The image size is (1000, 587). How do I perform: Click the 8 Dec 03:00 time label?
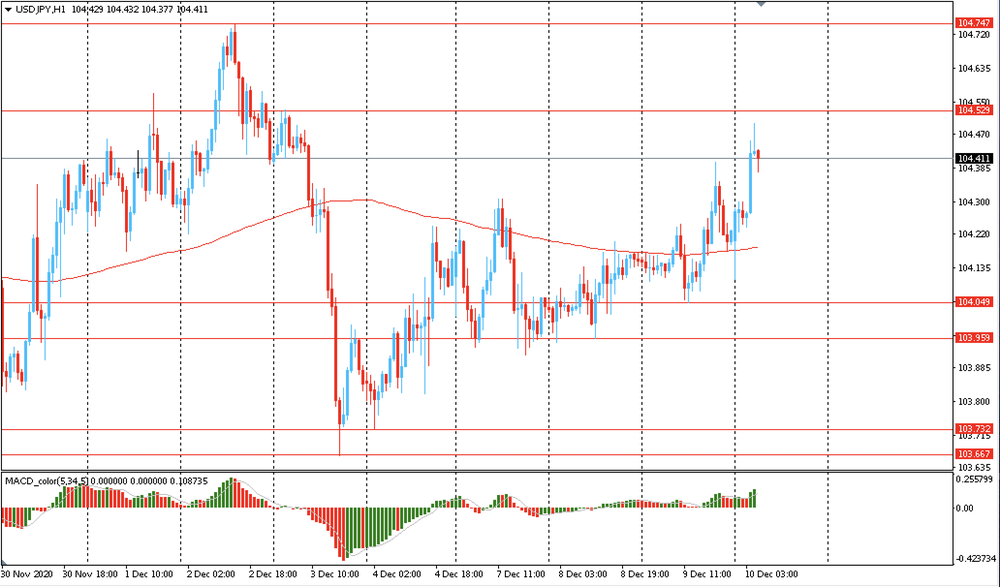(583, 574)
